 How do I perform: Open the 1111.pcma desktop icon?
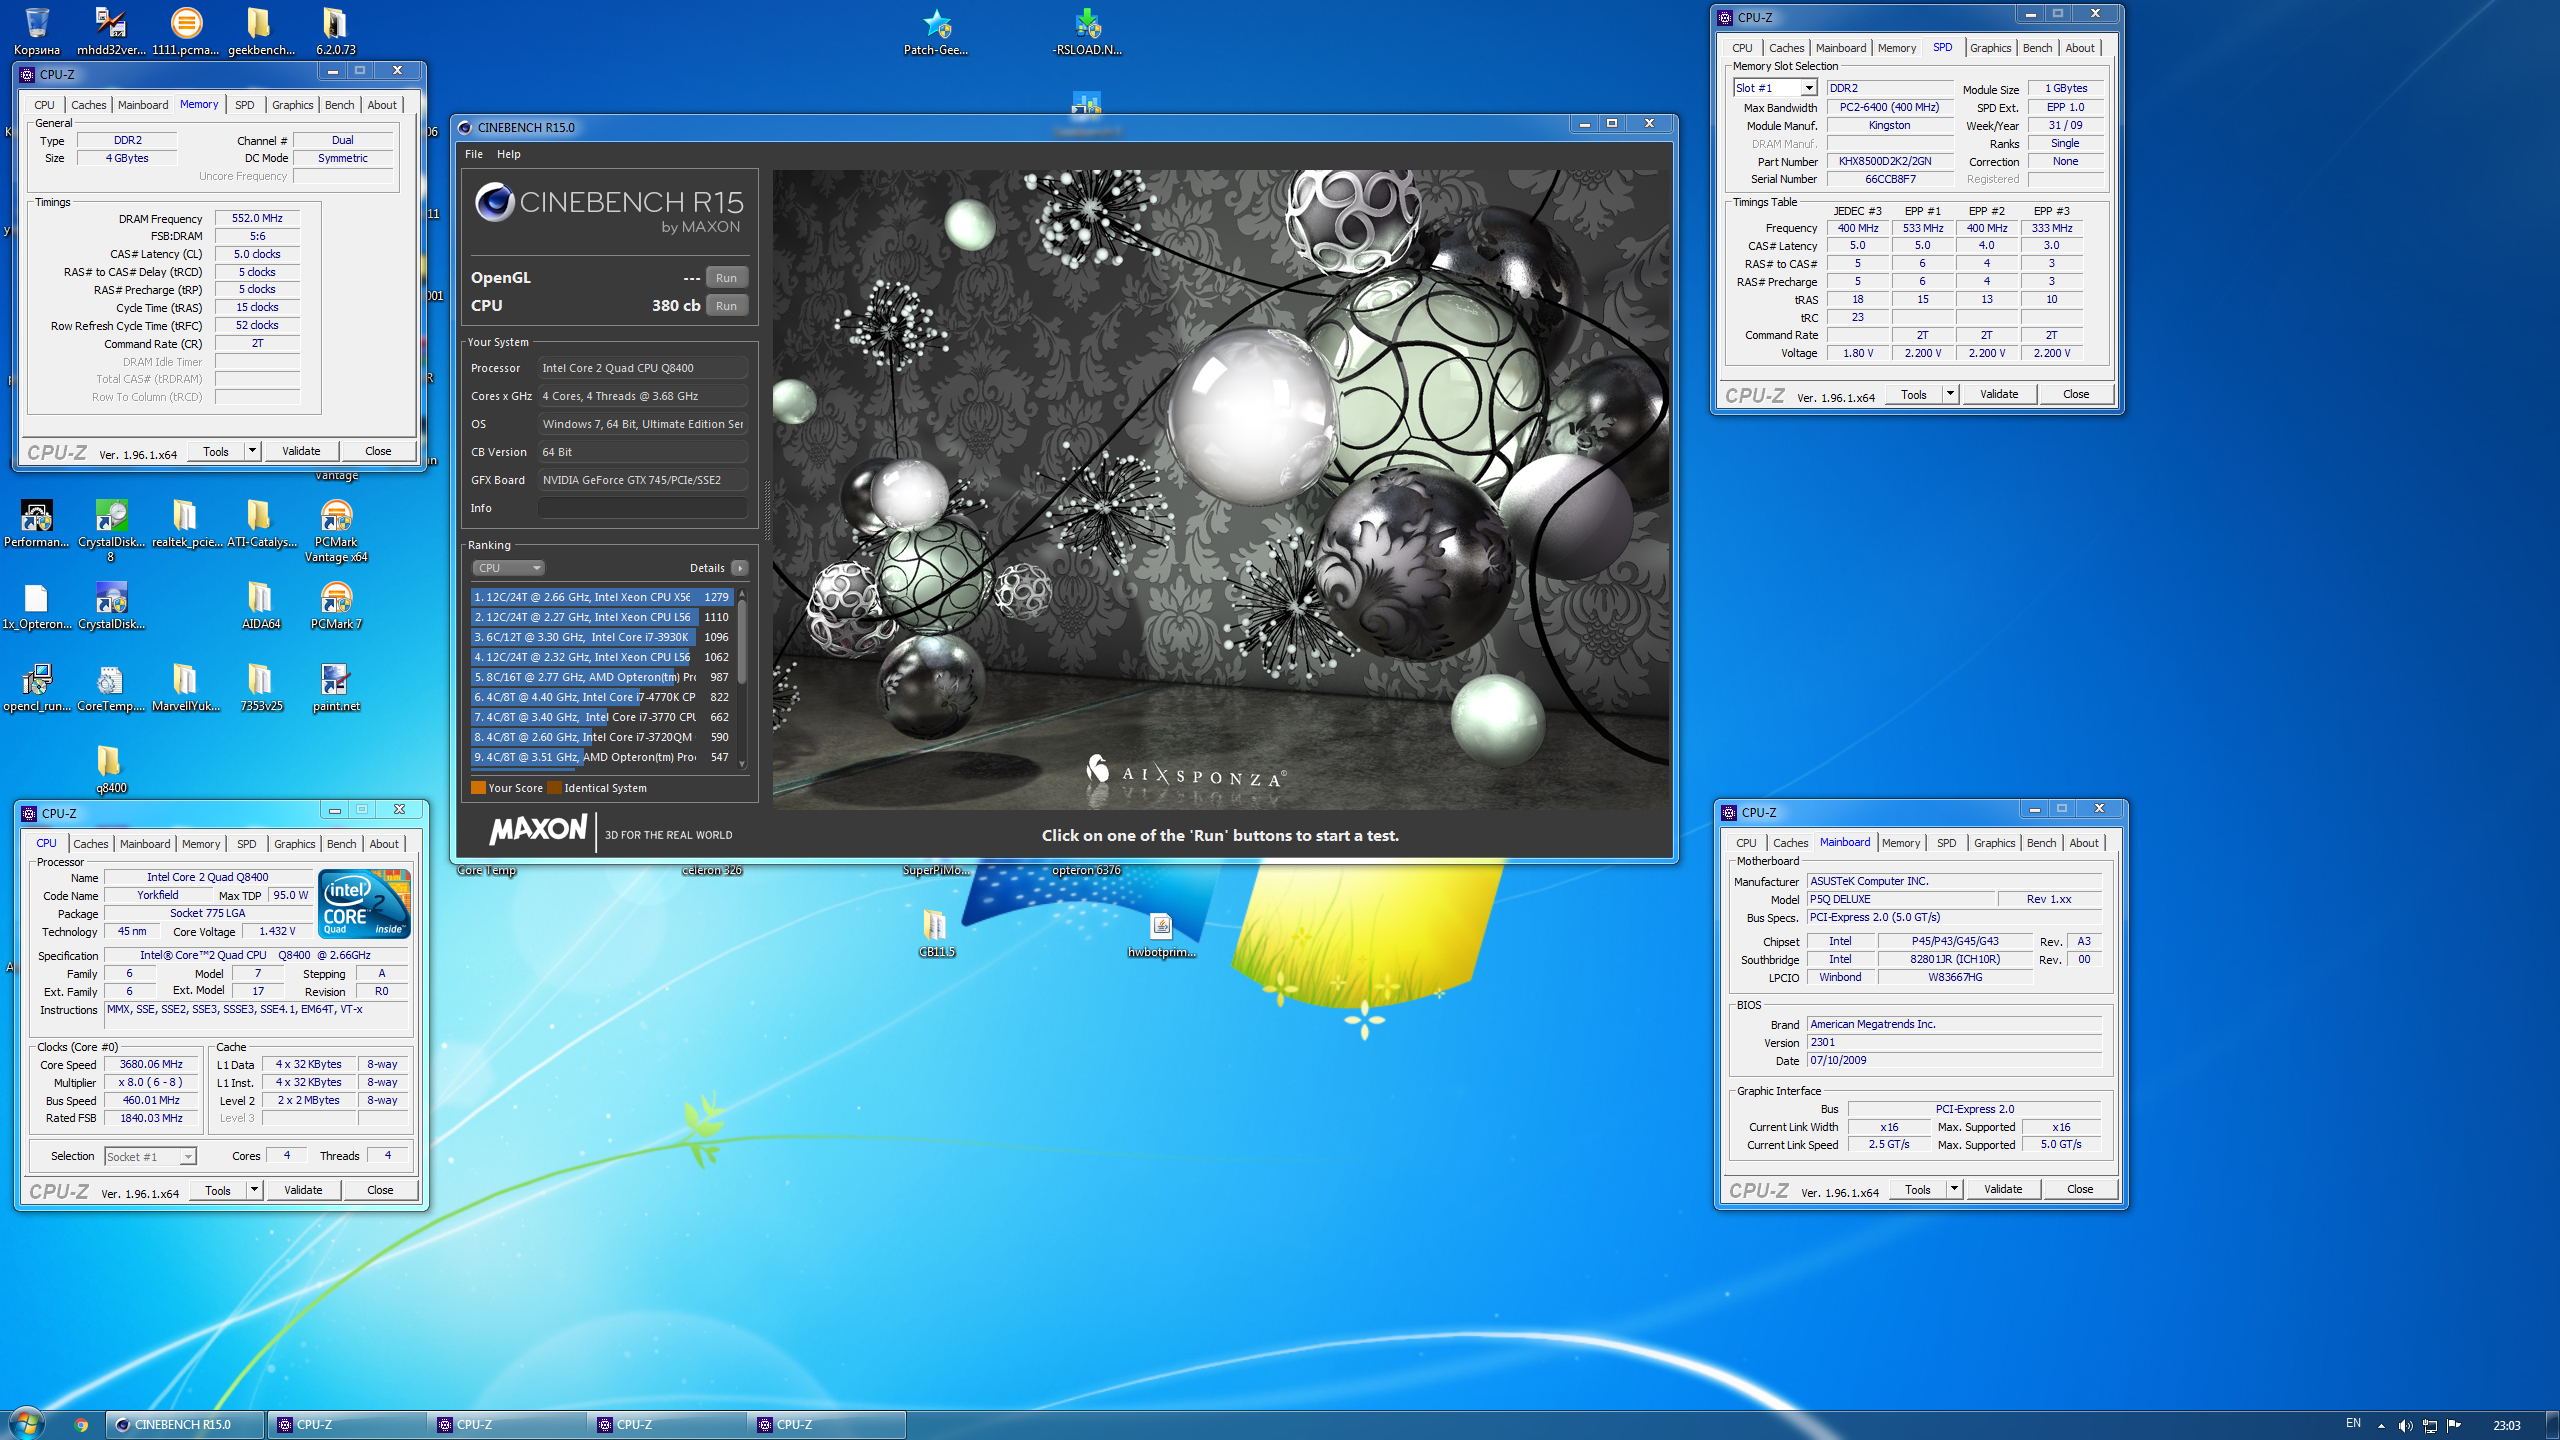pos(186,31)
